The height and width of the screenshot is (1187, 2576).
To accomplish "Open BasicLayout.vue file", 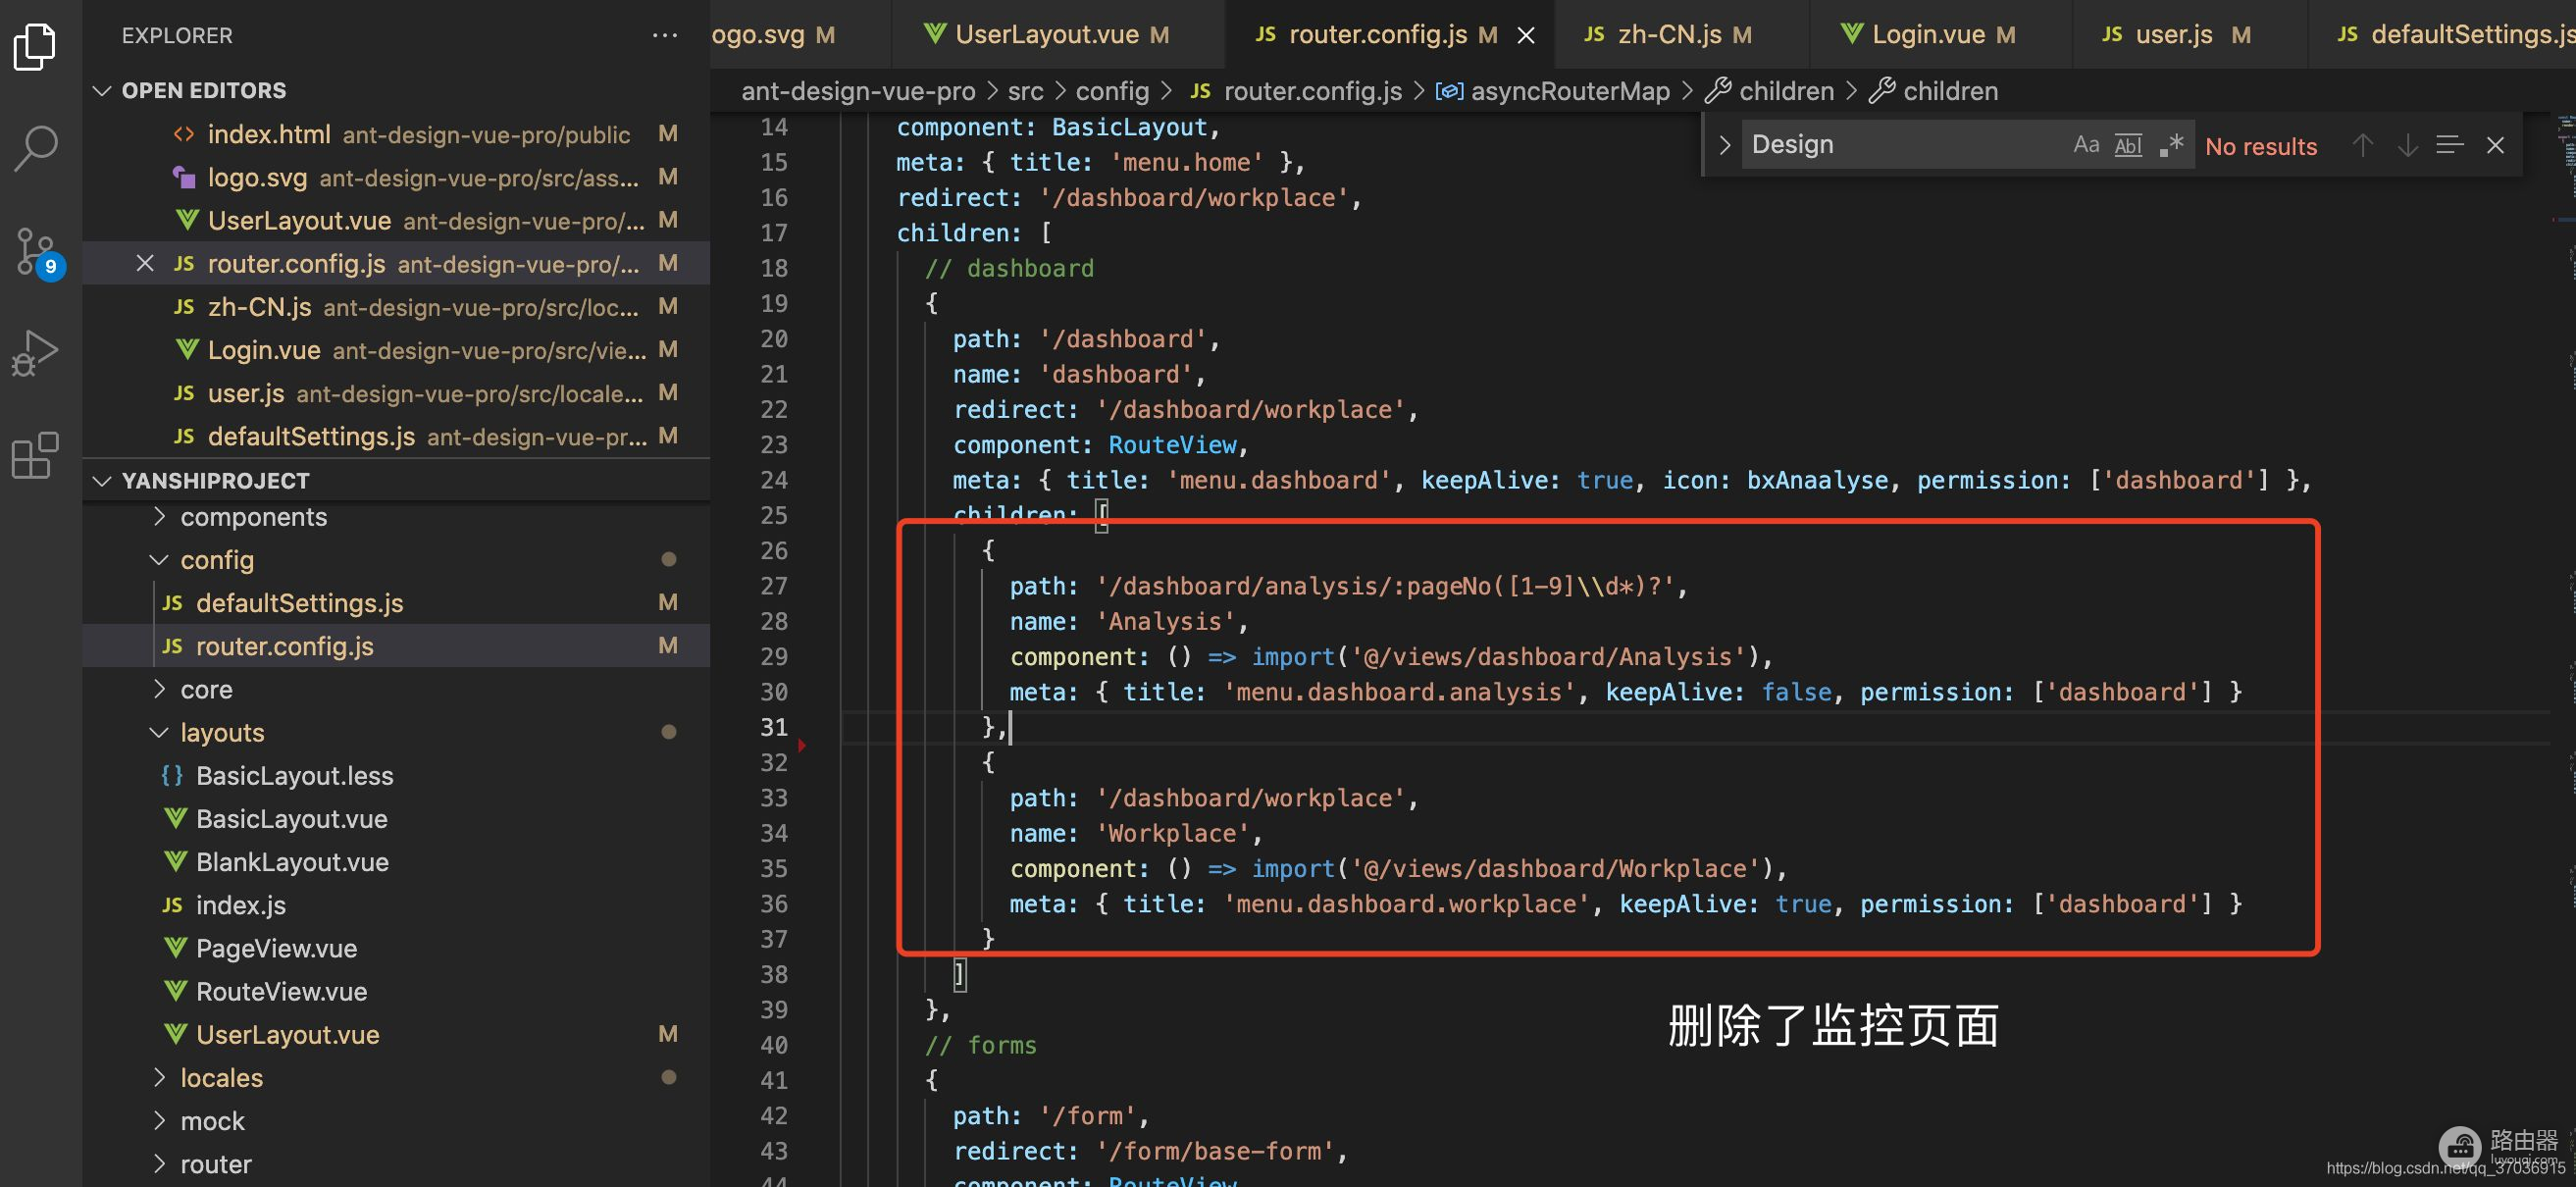I will pos(396,818).
